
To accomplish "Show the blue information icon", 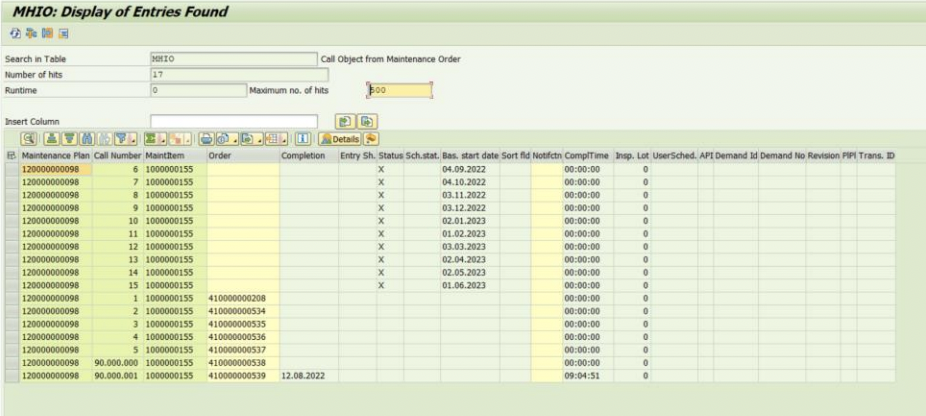I will 303,139.
